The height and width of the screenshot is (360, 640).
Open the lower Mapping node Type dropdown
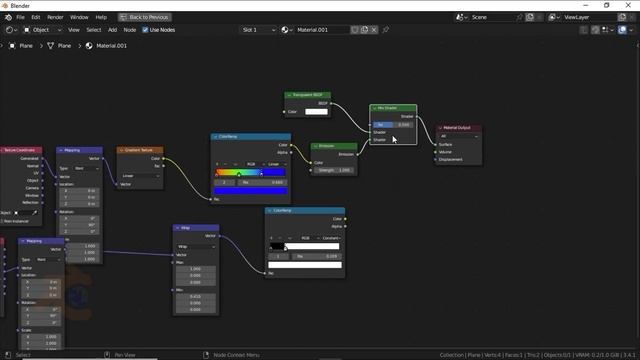[x=48, y=260]
